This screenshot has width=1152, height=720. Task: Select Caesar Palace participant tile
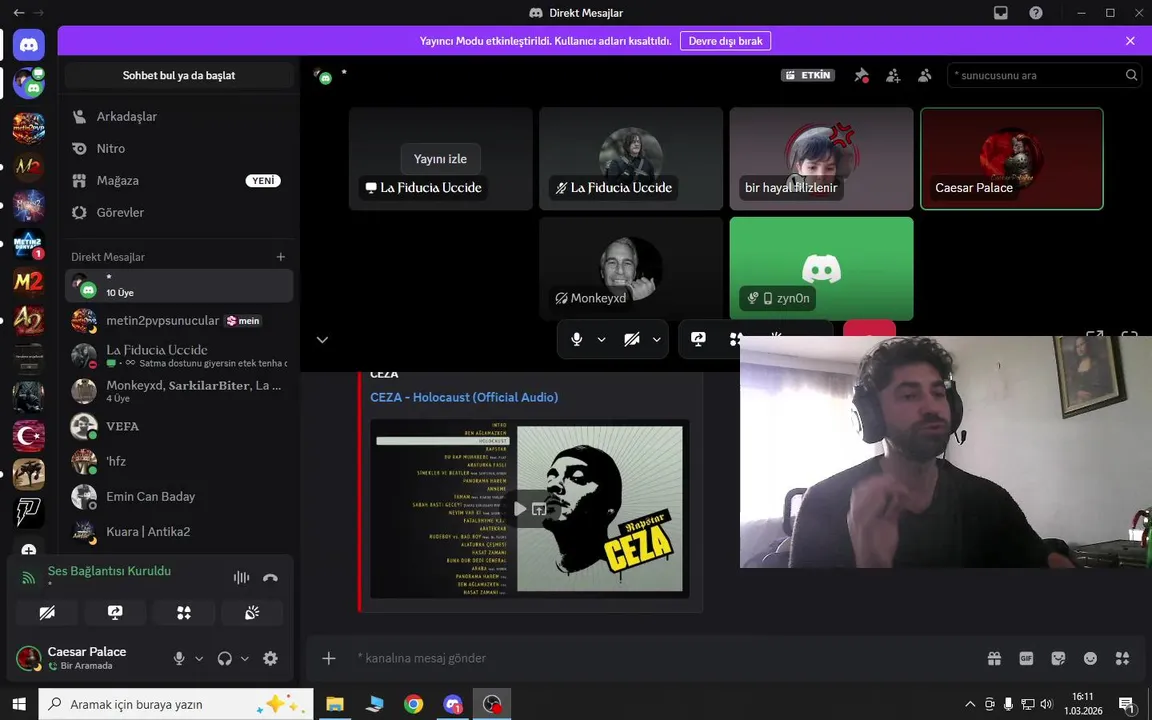tap(1012, 159)
